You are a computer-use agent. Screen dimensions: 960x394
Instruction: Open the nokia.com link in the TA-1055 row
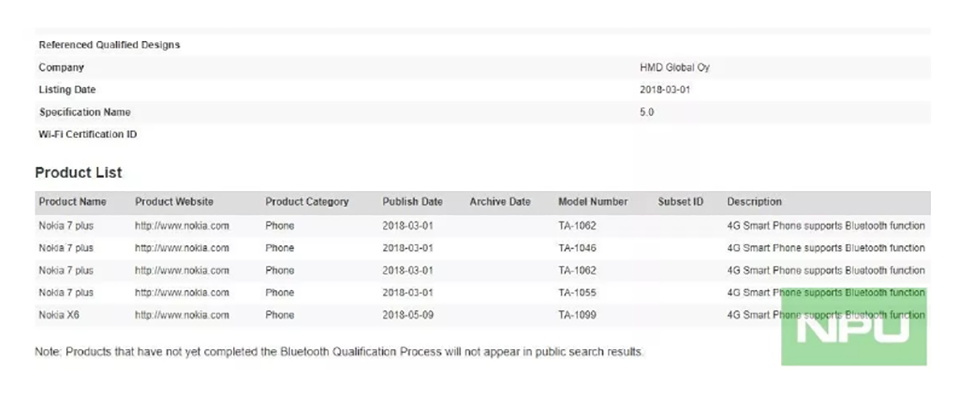(182, 293)
